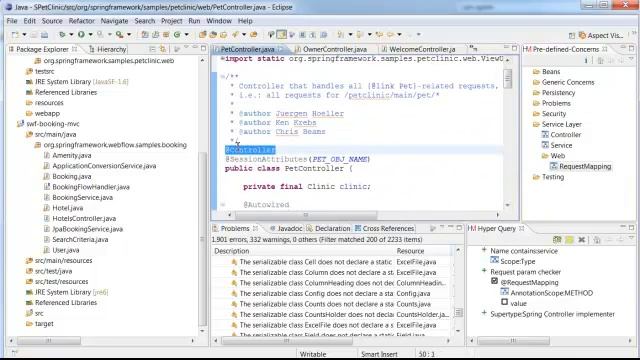Collapse the Javadoc comment fold marker
This screenshot has height=360, width=640.
tap(222, 76)
